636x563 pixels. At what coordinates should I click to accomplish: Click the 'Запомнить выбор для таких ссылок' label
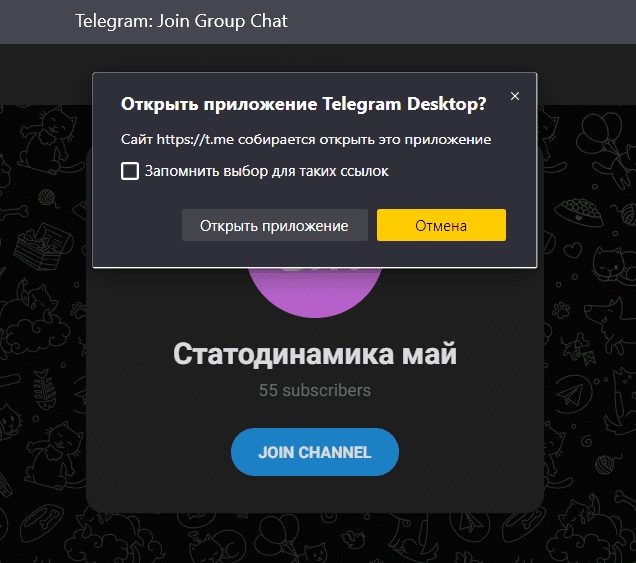coord(266,171)
